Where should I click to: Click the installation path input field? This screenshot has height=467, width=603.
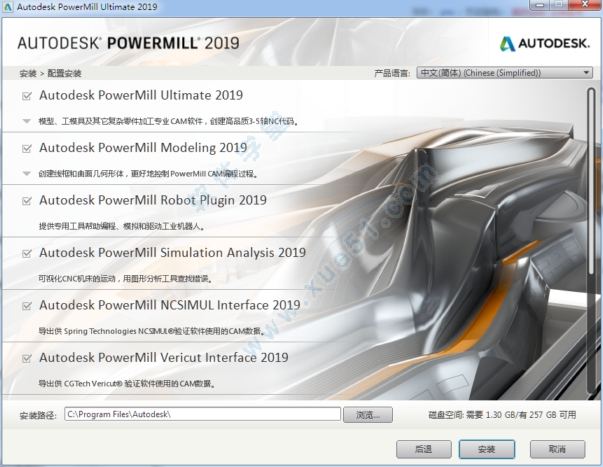(x=202, y=414)
